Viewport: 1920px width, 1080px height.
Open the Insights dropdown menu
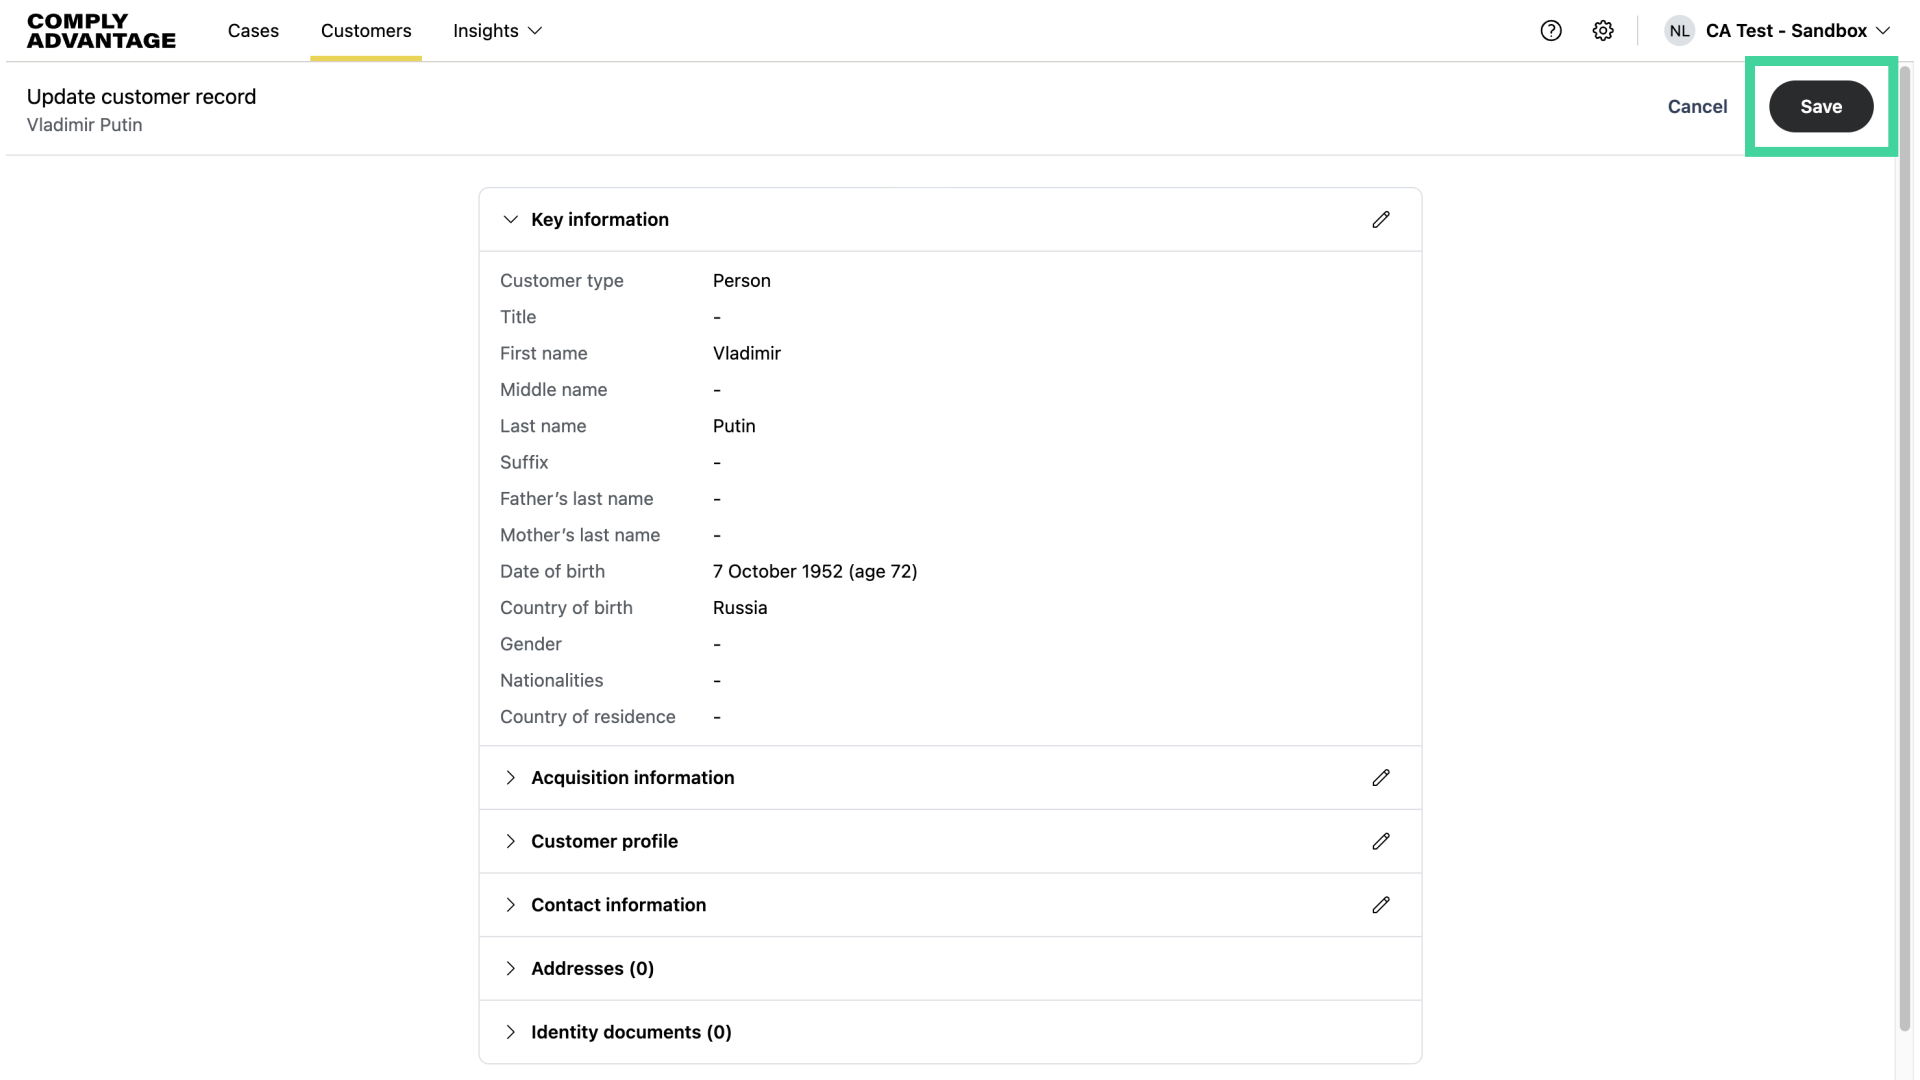click(497, 31)
